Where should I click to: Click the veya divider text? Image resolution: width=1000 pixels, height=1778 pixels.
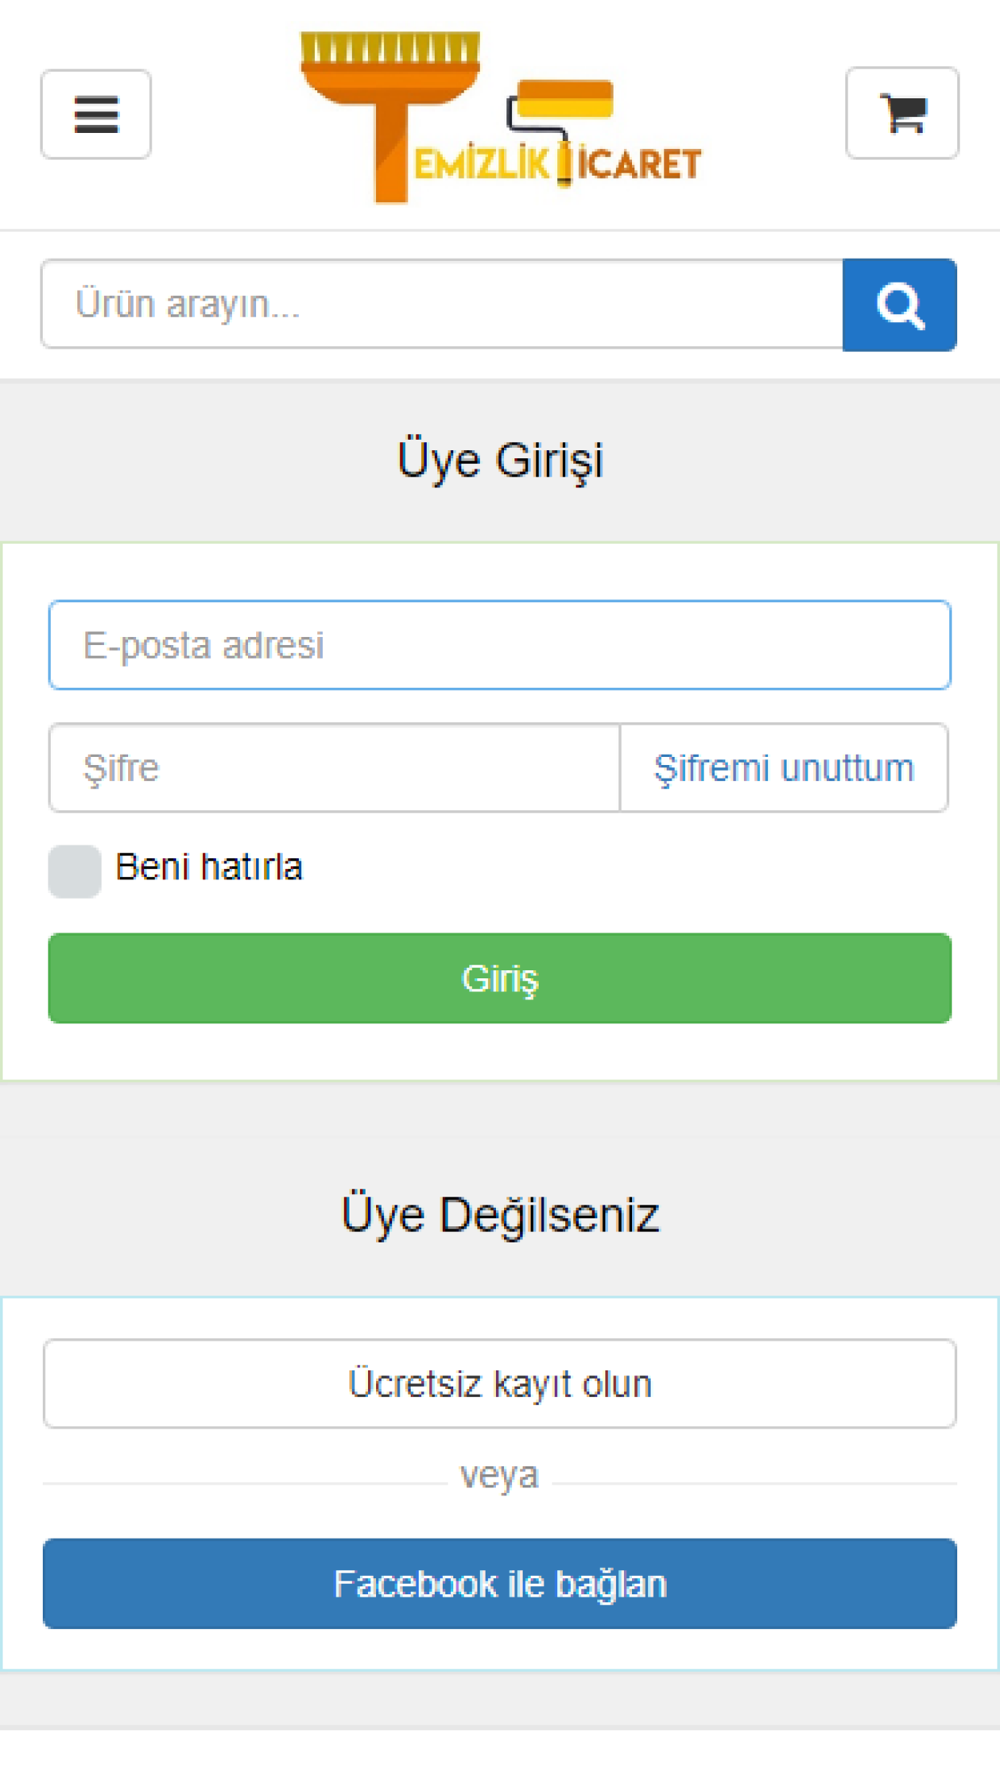coord(499,1475)
